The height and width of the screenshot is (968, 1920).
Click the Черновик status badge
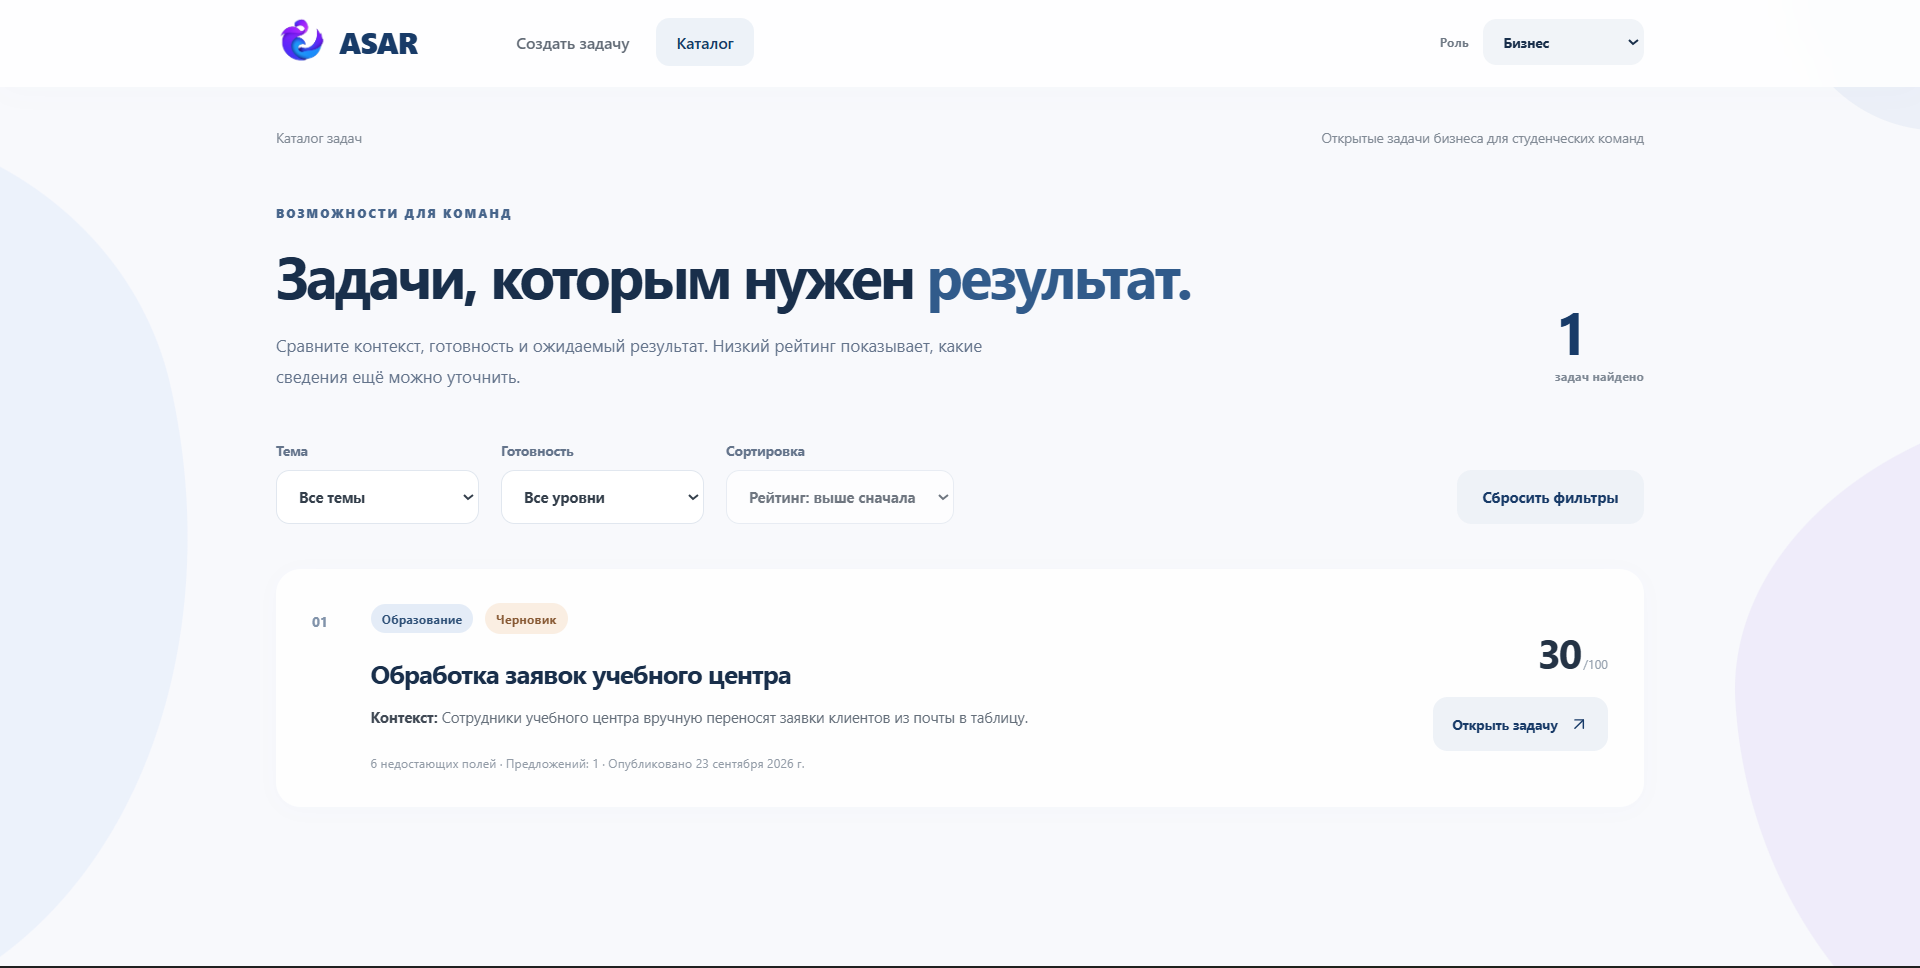(526, 619)
